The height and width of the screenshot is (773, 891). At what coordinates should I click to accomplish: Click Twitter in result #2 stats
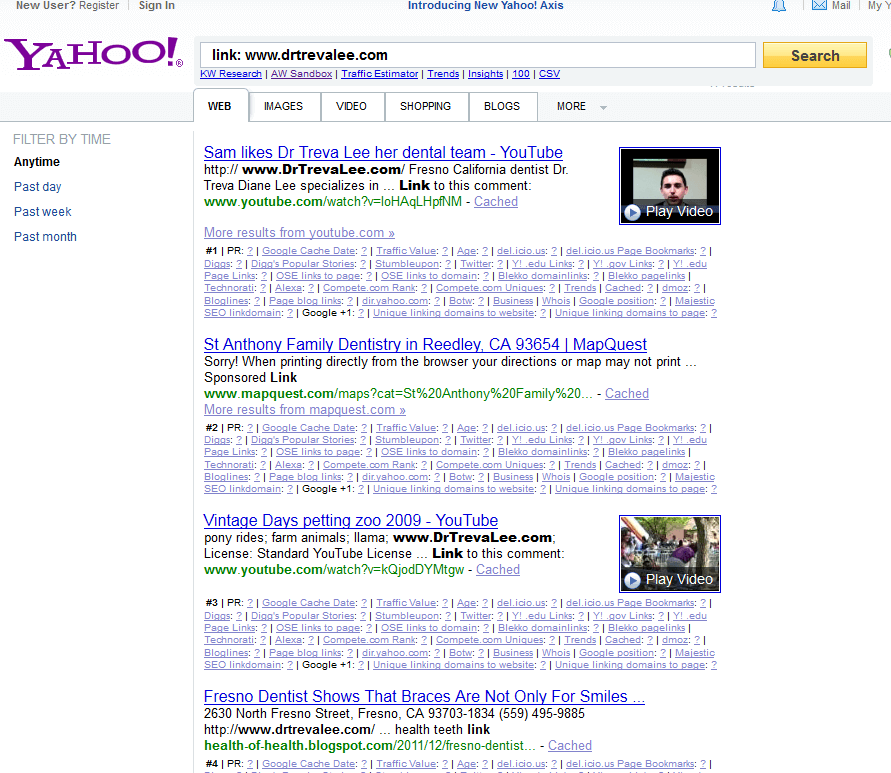476,440
